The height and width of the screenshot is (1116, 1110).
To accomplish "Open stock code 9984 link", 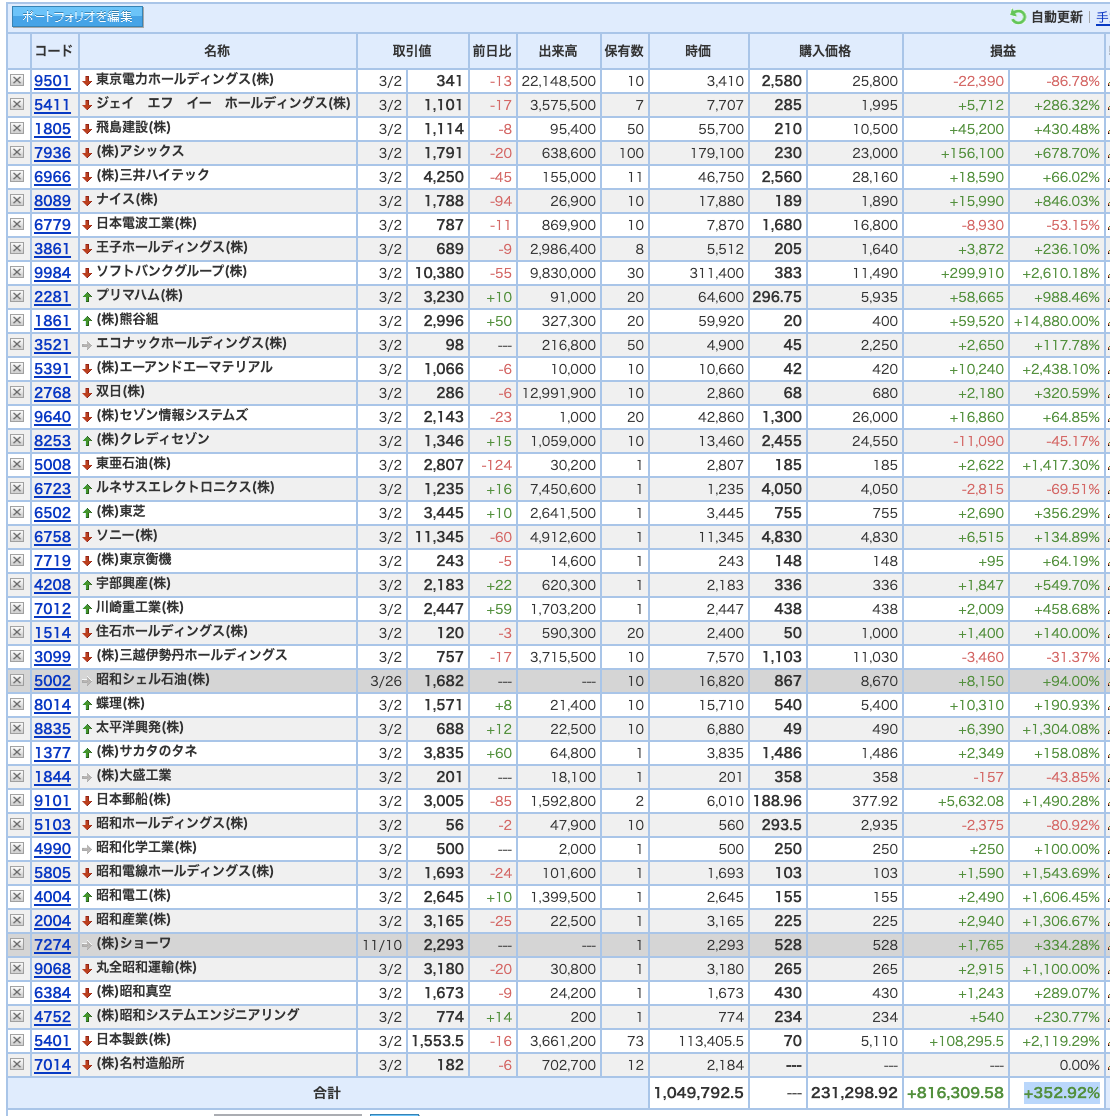I will click(x=53, y=273).
